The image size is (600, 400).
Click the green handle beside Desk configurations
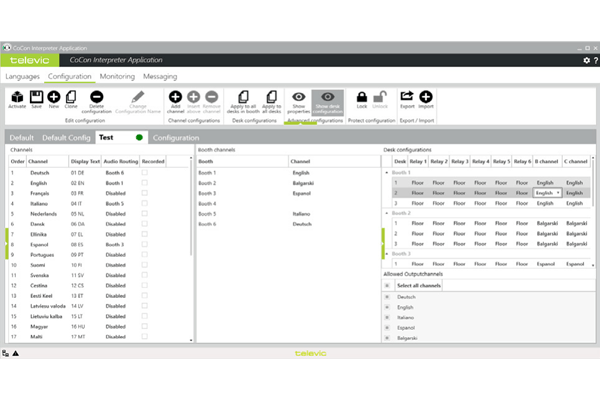[x=383, y=243]
